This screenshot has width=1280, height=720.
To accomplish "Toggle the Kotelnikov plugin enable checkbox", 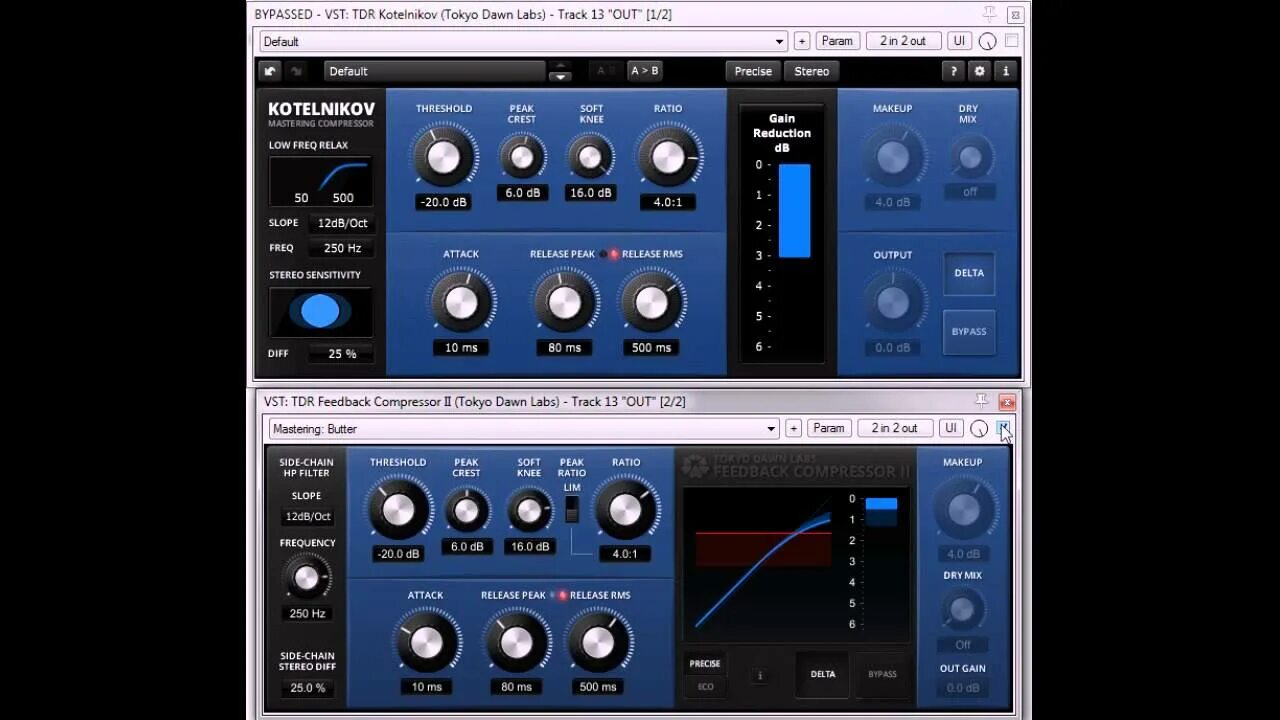I will [x=1012, y=41].
